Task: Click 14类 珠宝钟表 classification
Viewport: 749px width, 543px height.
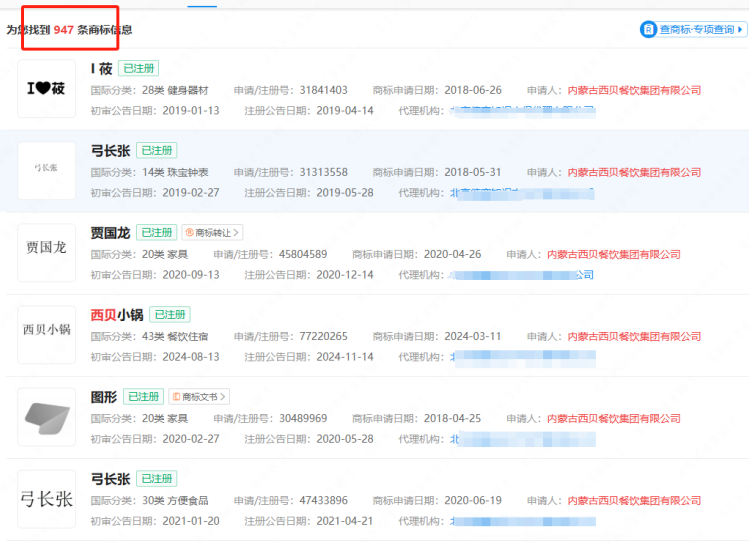Action: pyautogui.click(x=175, y=172)
